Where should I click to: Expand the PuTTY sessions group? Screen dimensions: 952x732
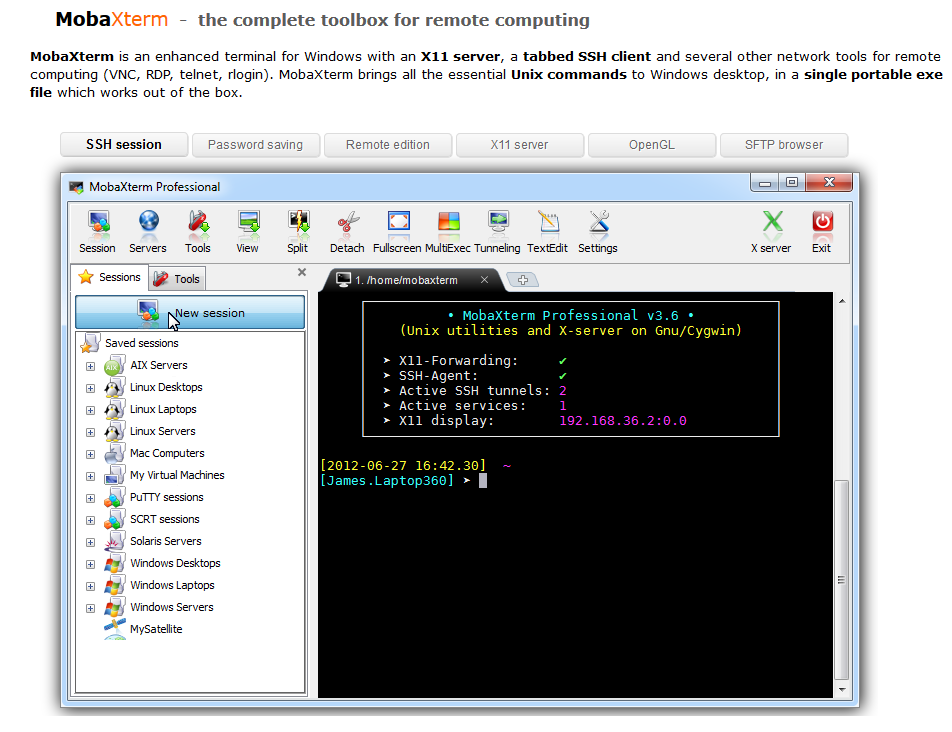point(89,497)
